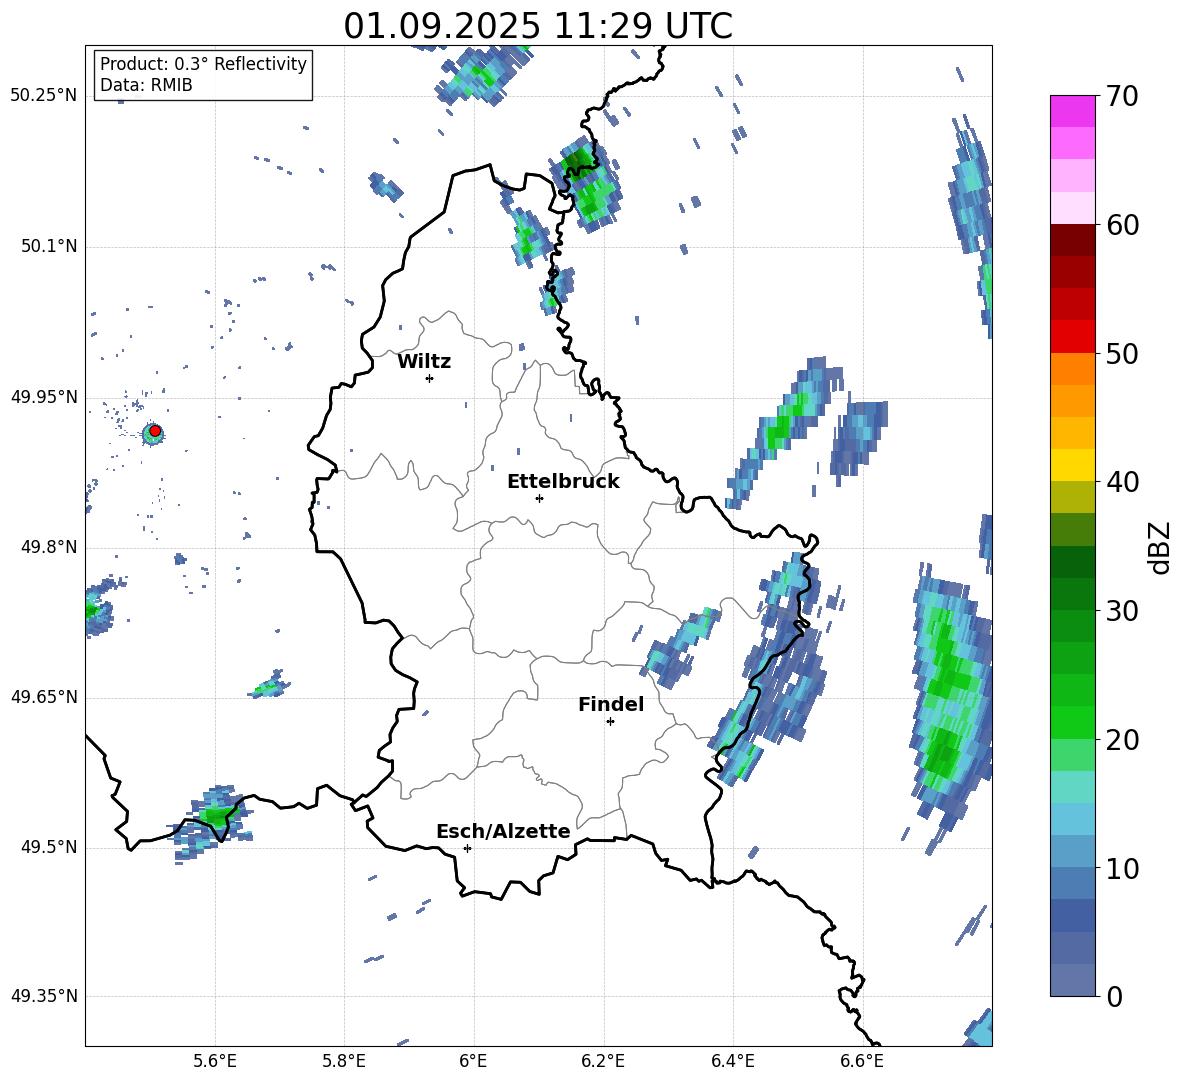The height and width of the screenshot is (1081, 1184).
Task: Click the 10 dBZ colorbar tick label
Action: [1121, 868]
